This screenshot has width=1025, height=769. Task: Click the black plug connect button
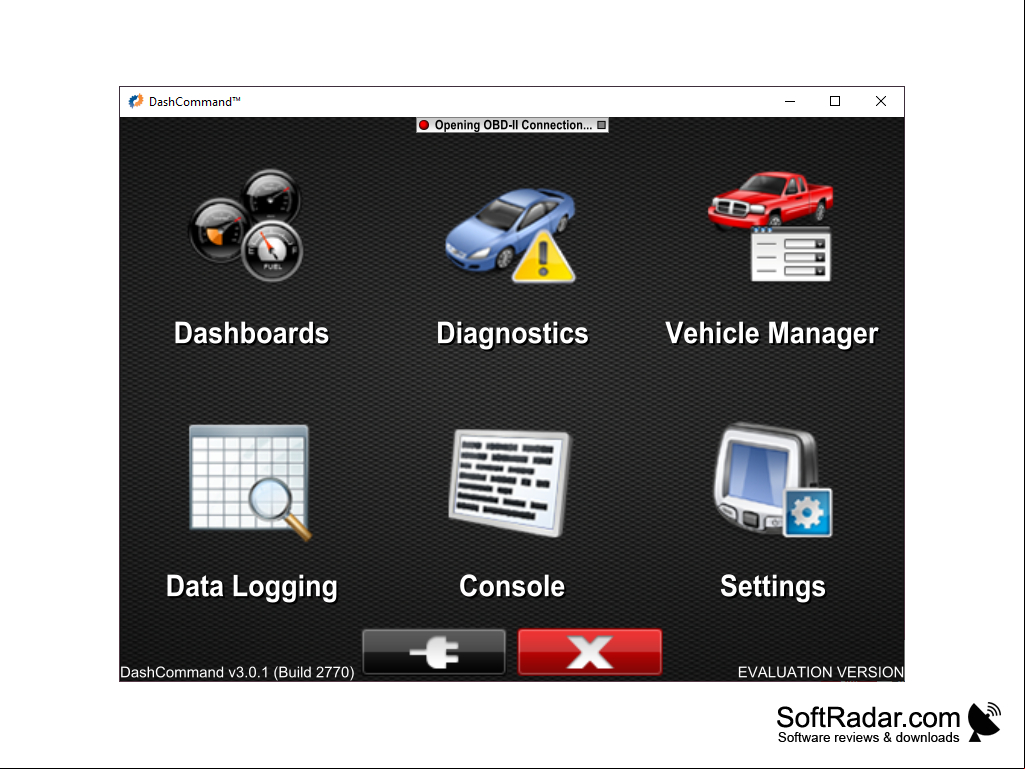(x=434, y=652)
